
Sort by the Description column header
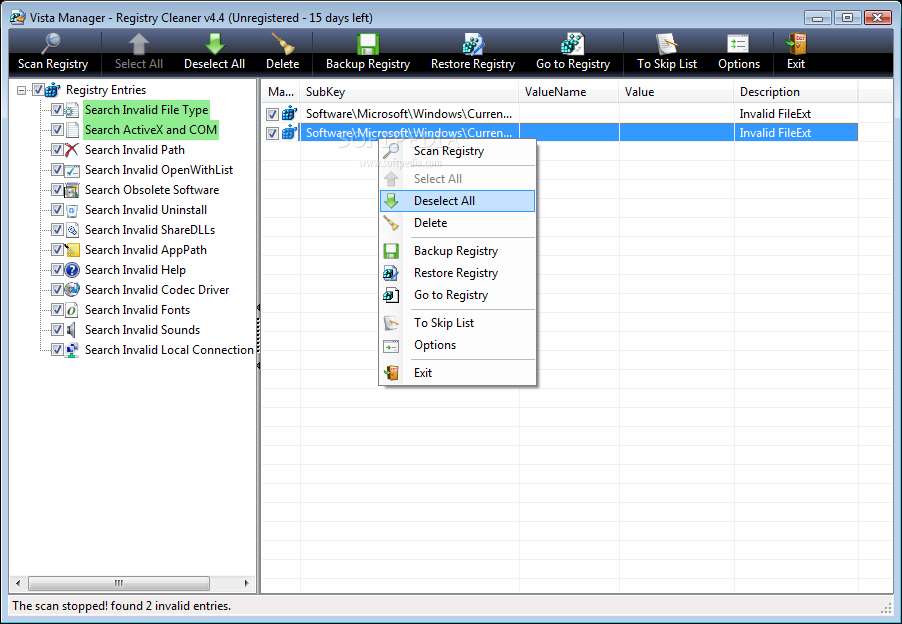tap(796, 92)
